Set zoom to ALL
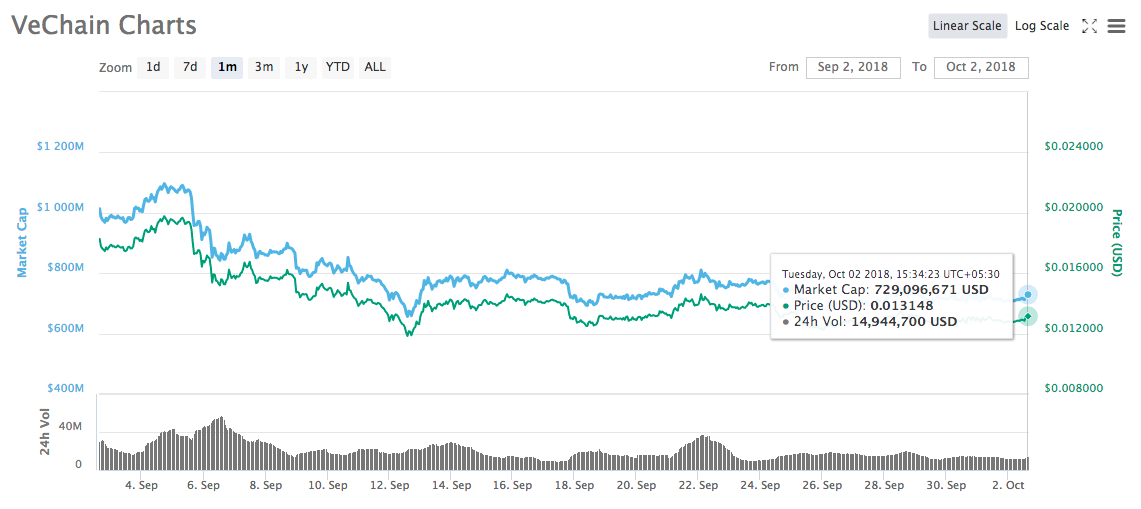 point(375,67)
